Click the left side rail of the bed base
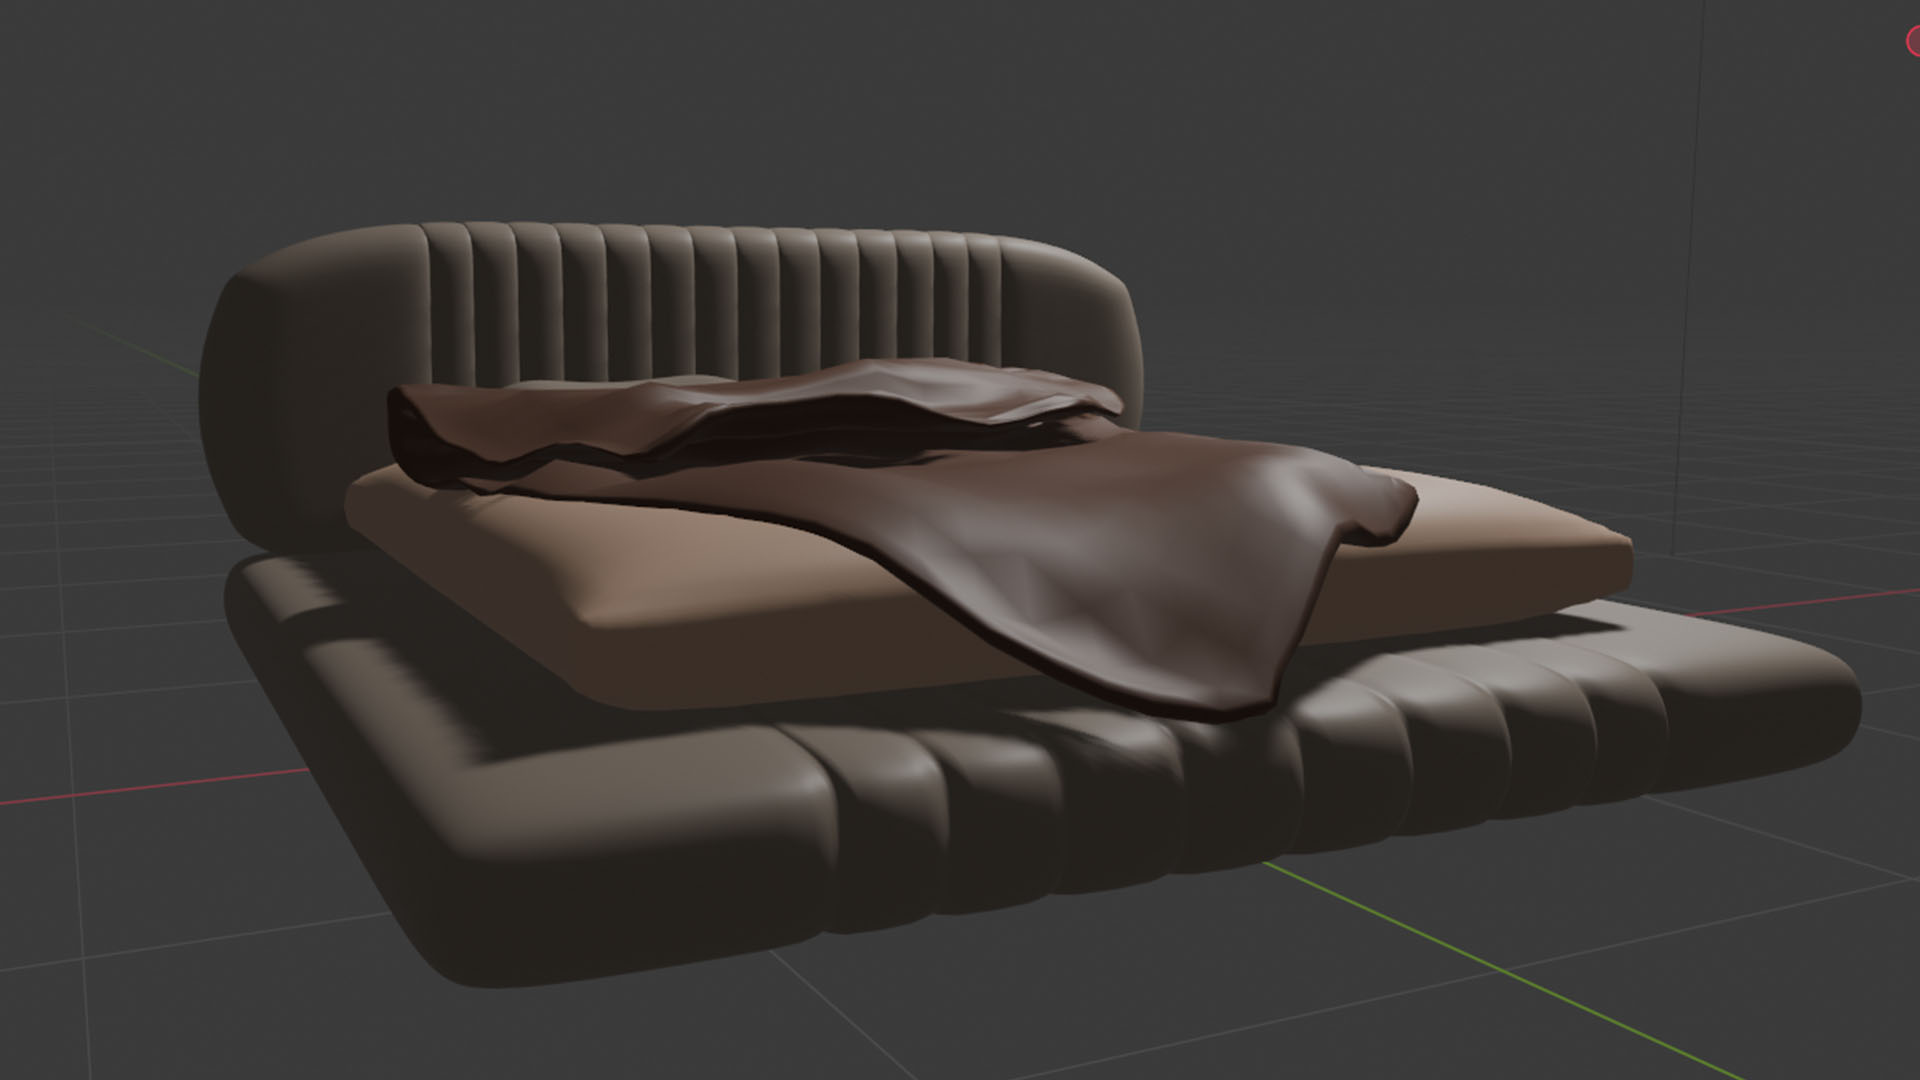The width and height of the screenshot is (1920, 1080). (300, 640)
